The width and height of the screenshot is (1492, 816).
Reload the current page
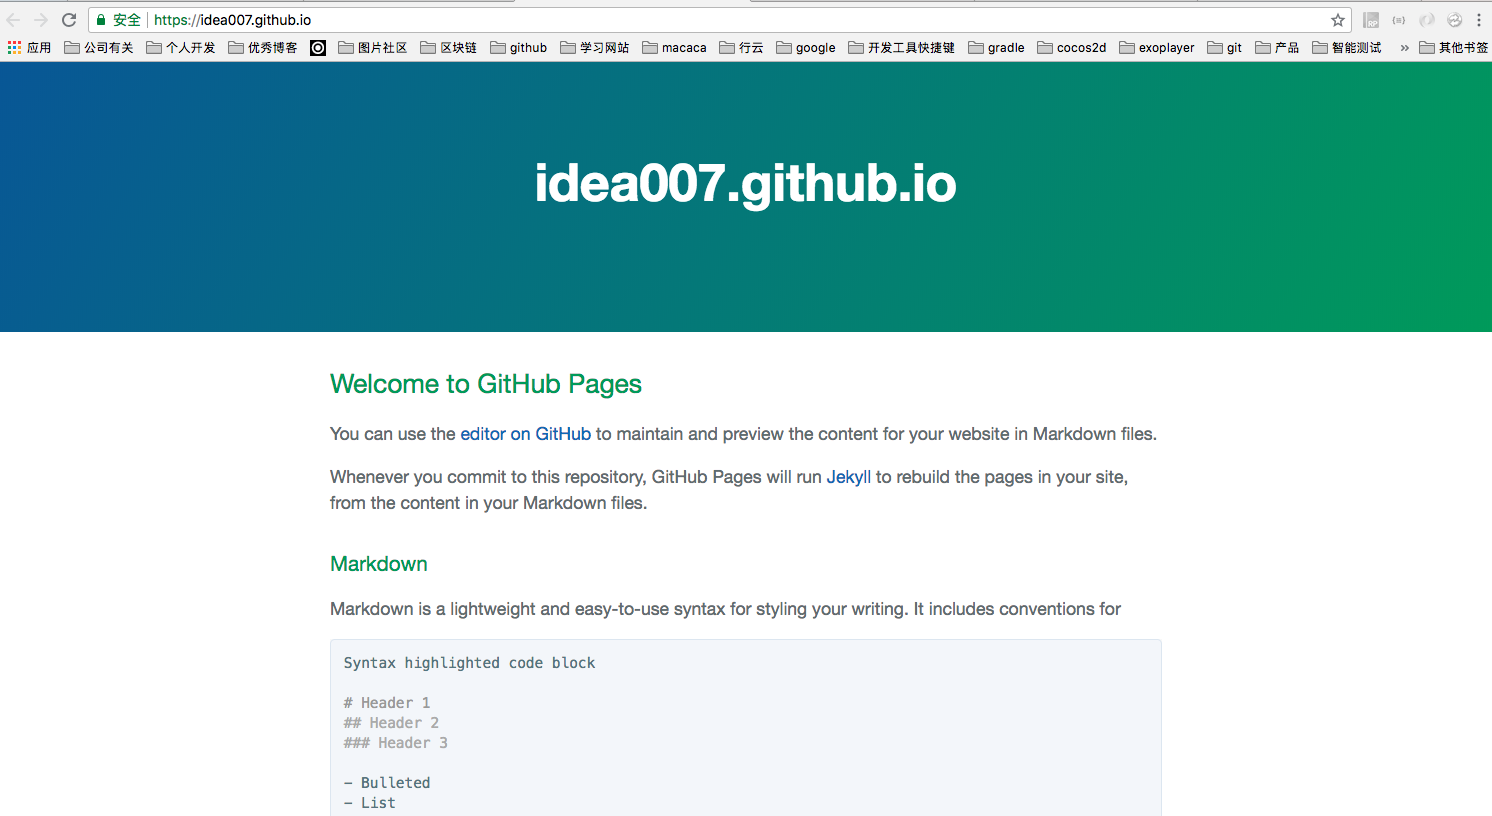[69, 20]
